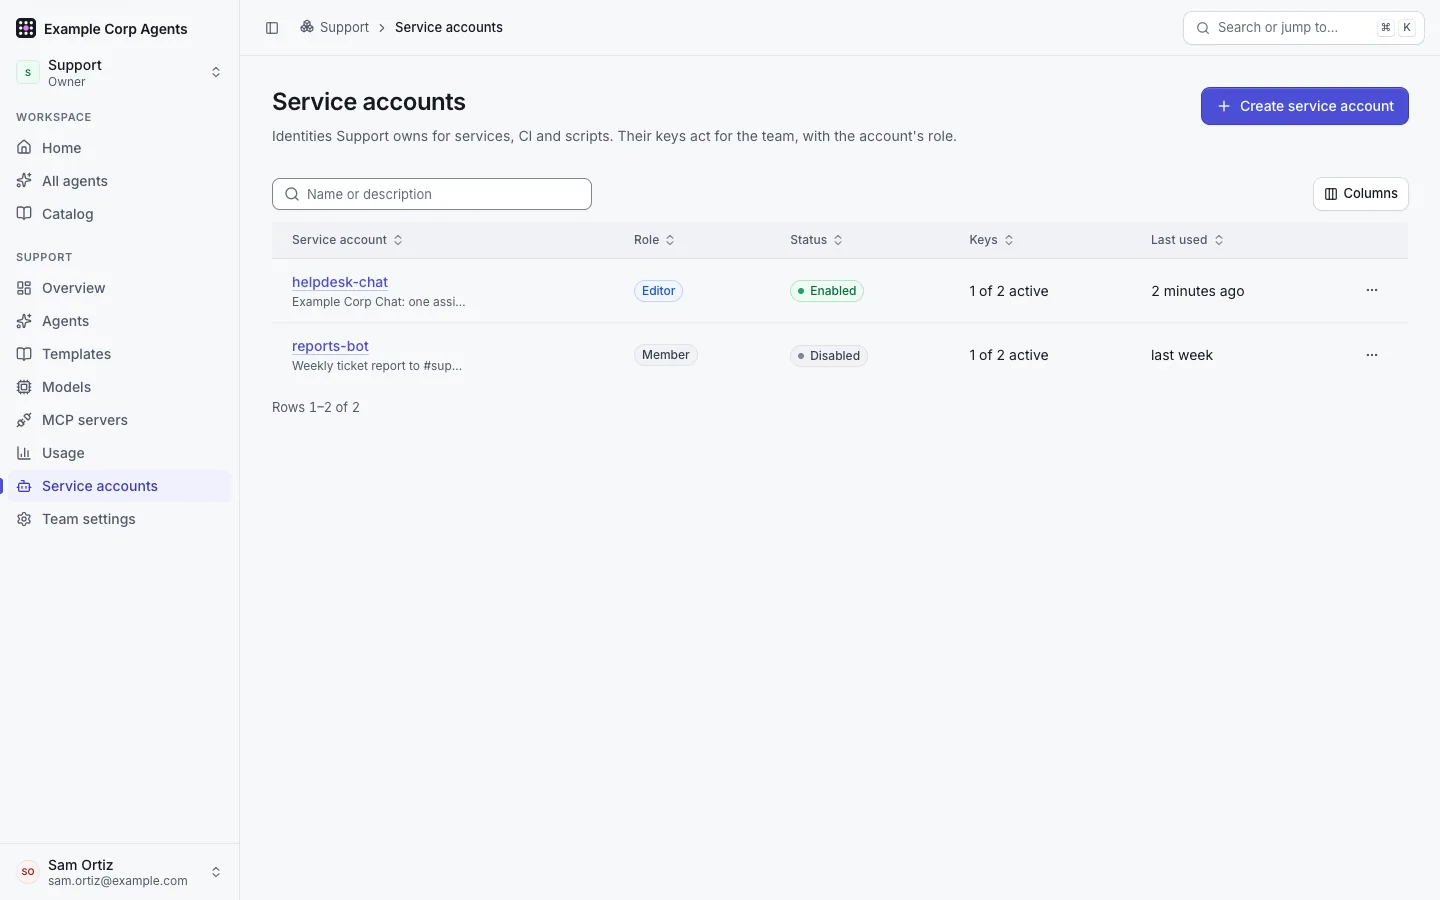1440x900 pixels.
Task: Open row actions for helpdesk-chat
Action: (1372, 290)
